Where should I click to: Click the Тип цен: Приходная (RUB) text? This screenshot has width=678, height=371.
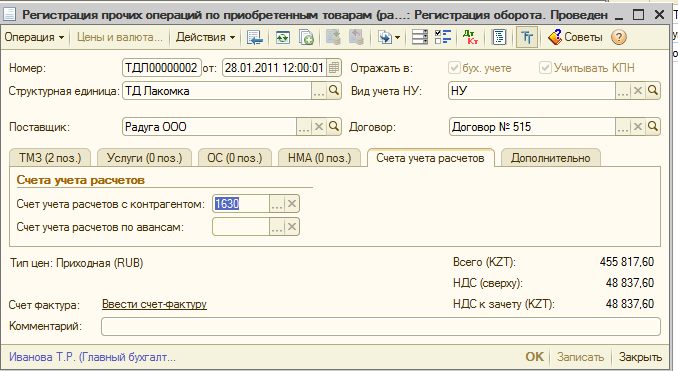coord(77,263)
